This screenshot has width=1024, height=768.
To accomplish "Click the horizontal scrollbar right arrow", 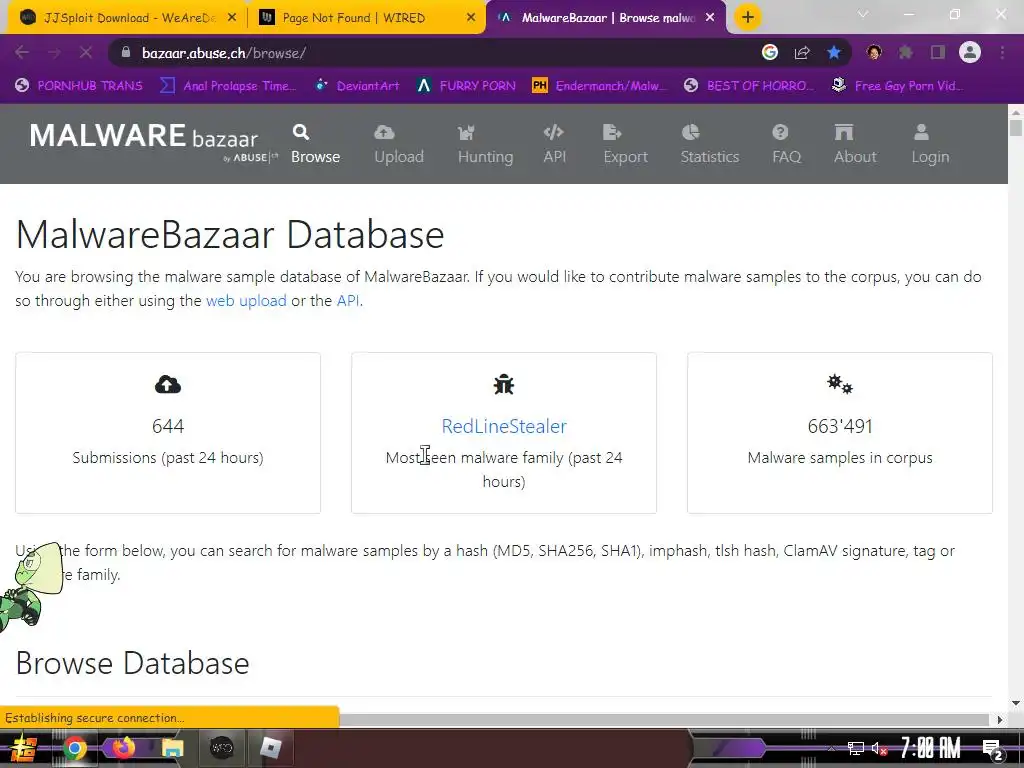I will pos(999,720).
